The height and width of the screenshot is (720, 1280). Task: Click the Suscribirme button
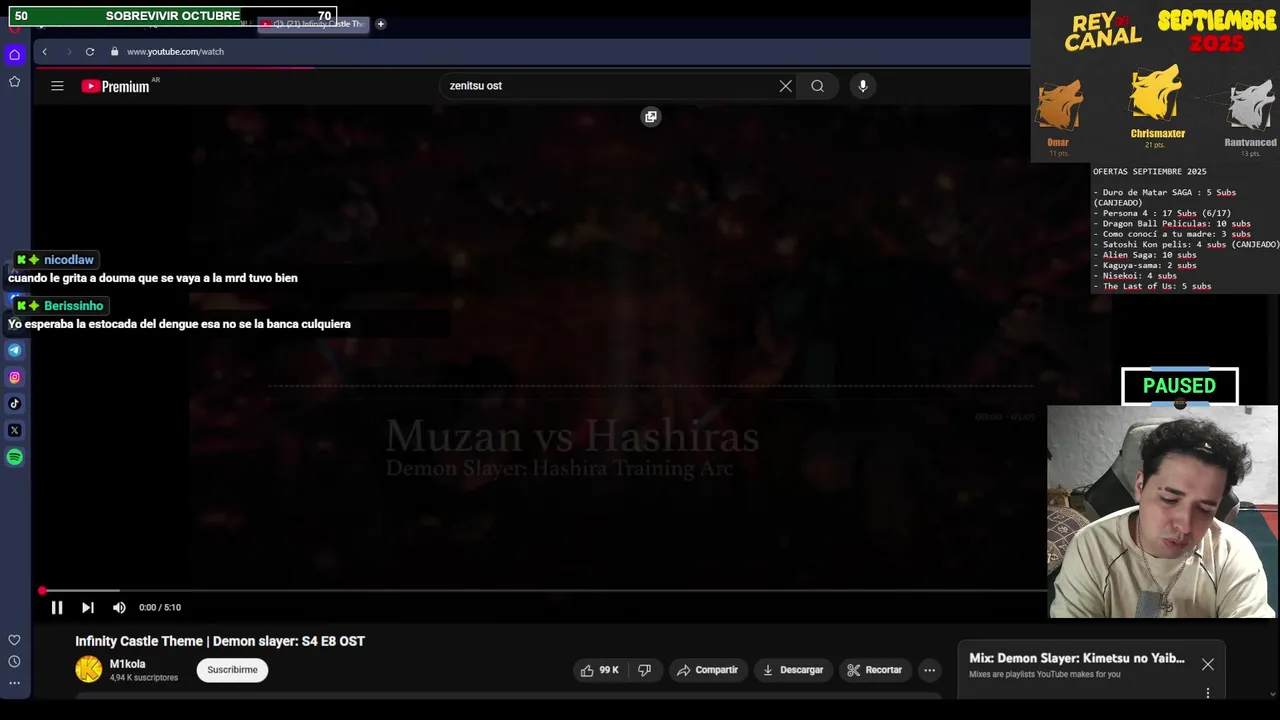[232, 670]
